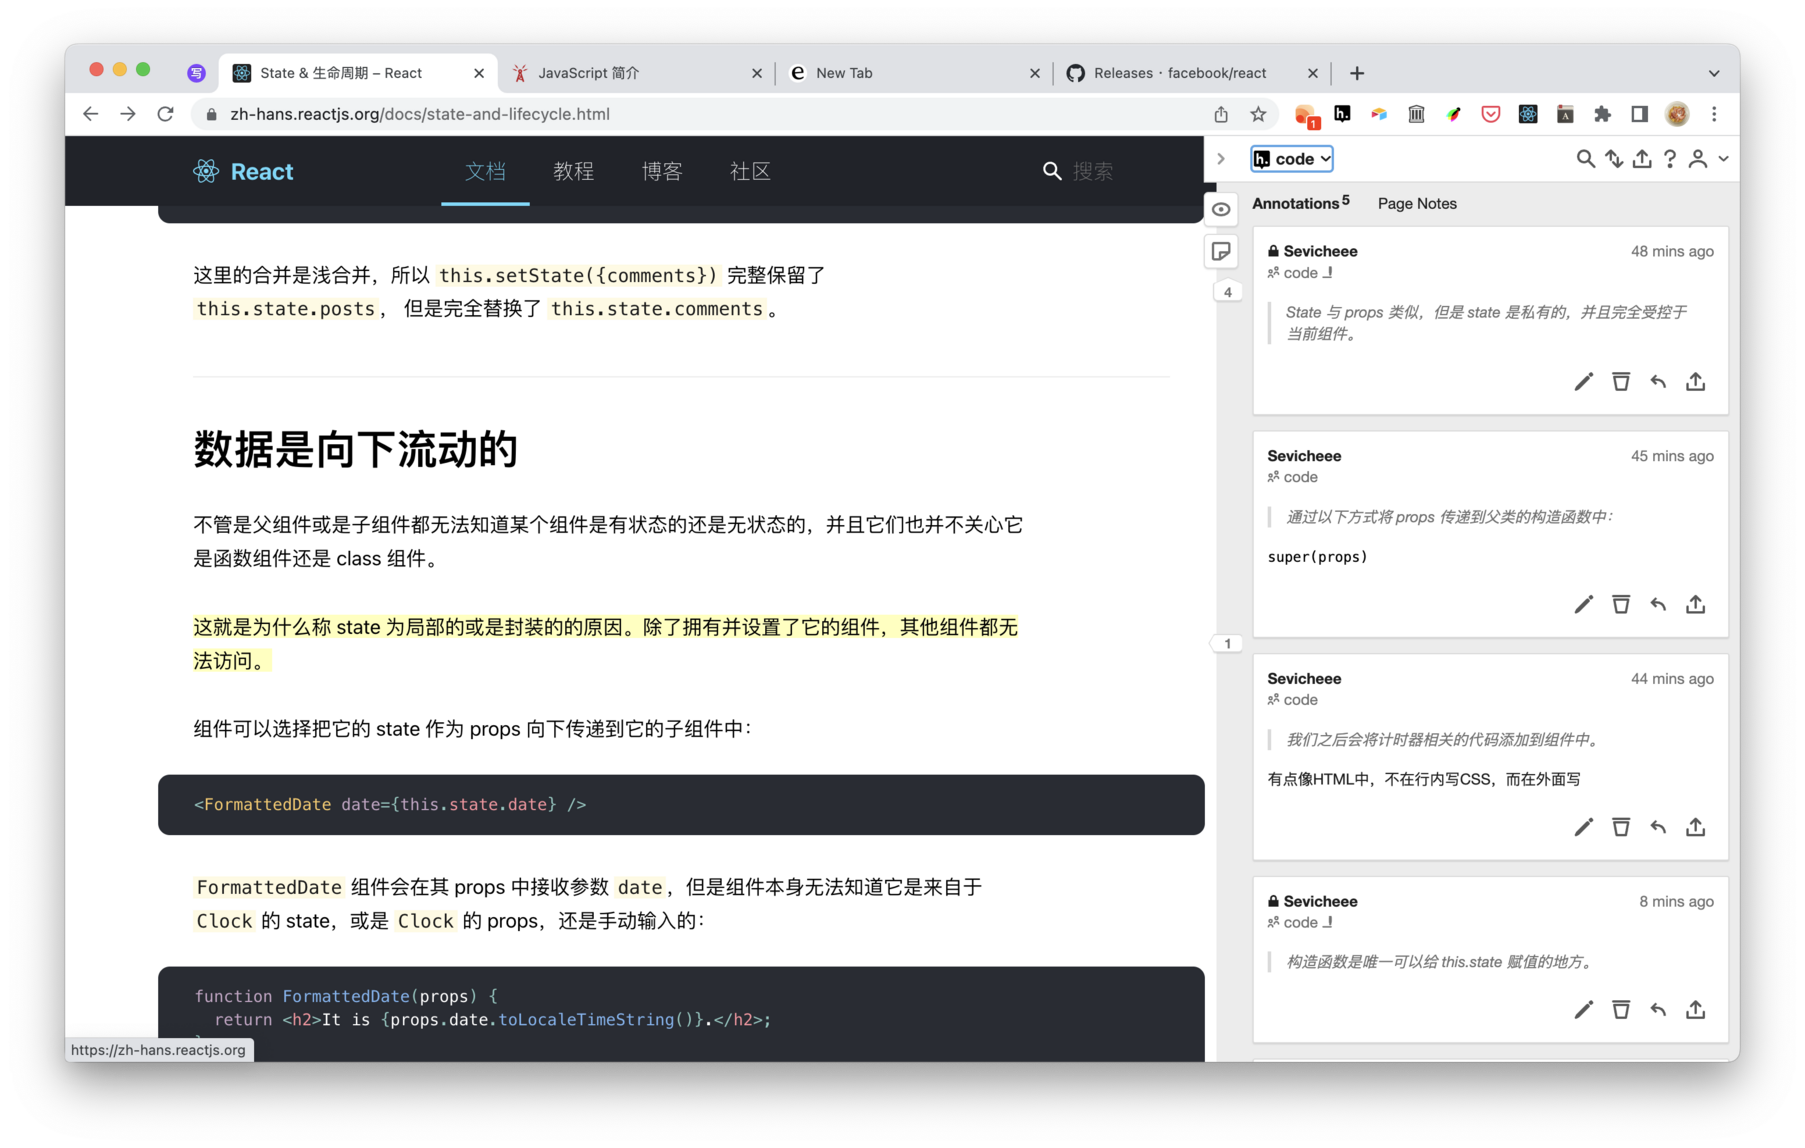Switch to the Annotations tab

tap(1300, 203)
